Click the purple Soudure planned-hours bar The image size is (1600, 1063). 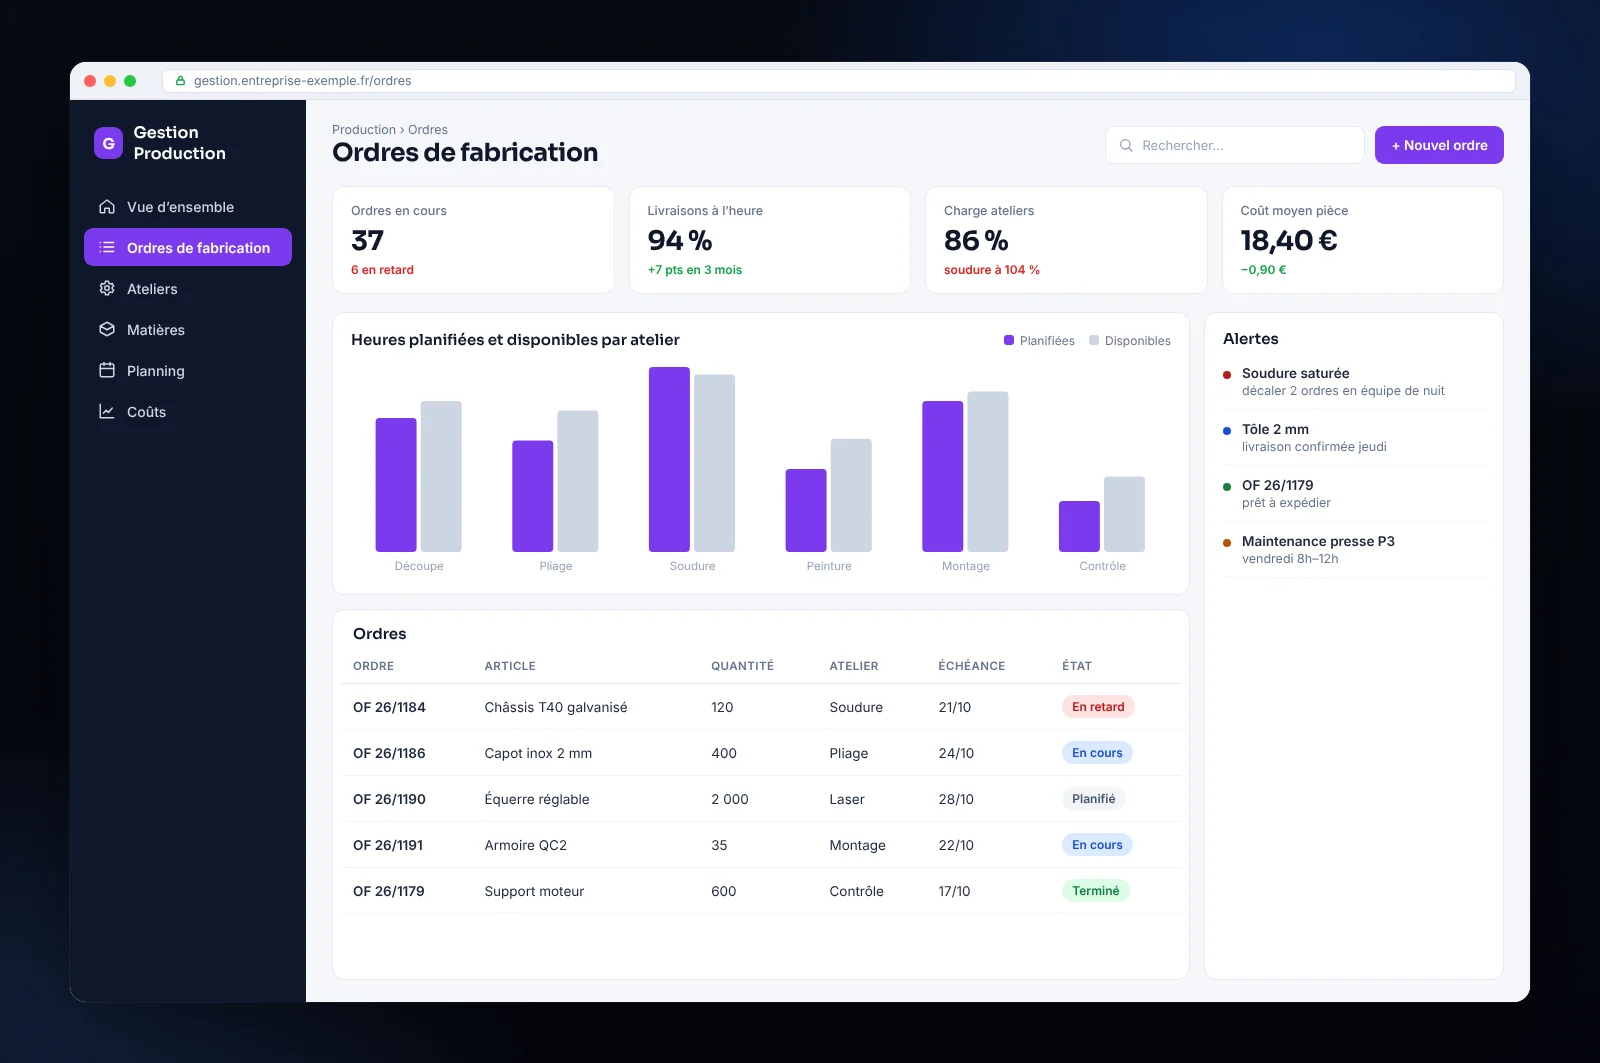[x=669, y=459]
